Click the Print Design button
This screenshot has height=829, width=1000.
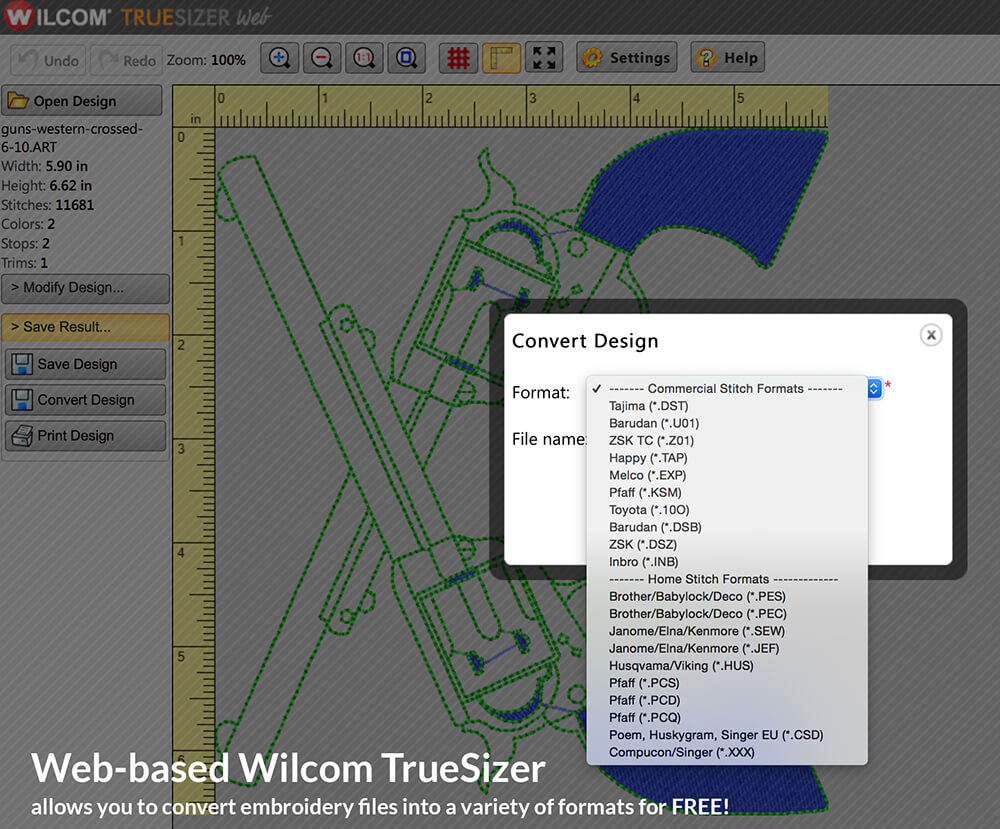coord(85,436)
